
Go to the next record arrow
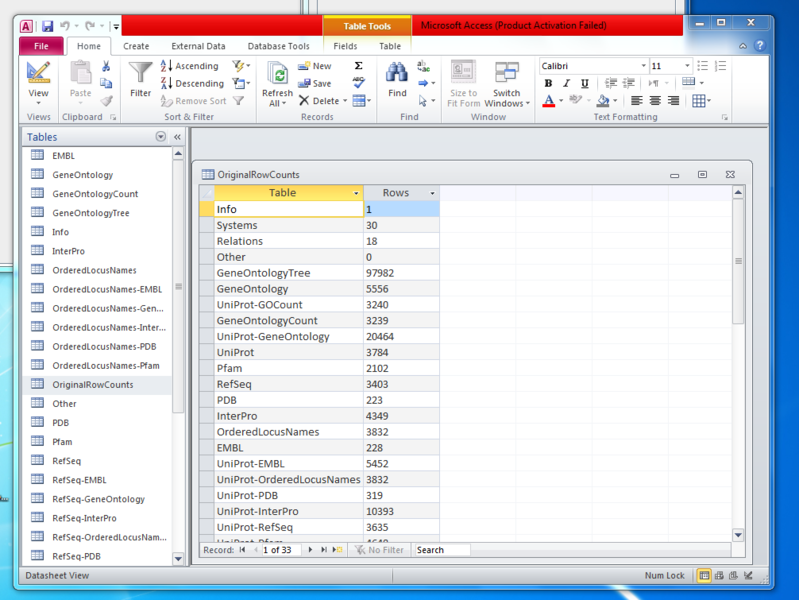point(310,550)
